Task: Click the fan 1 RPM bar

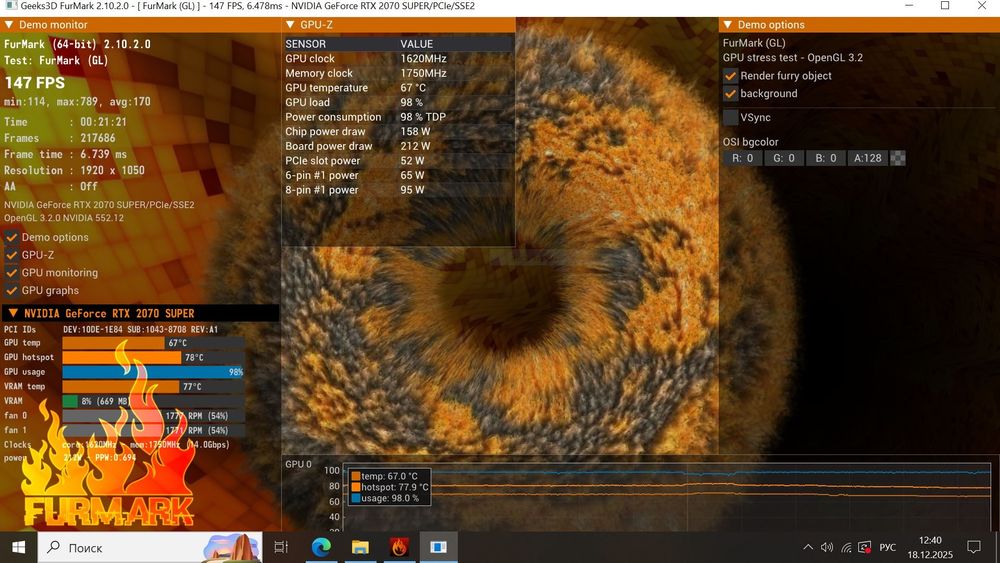Action: coord(153,430)
